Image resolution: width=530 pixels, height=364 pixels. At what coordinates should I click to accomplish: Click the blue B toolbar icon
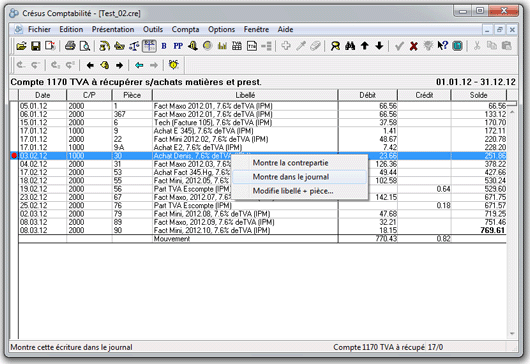point(164,46)
